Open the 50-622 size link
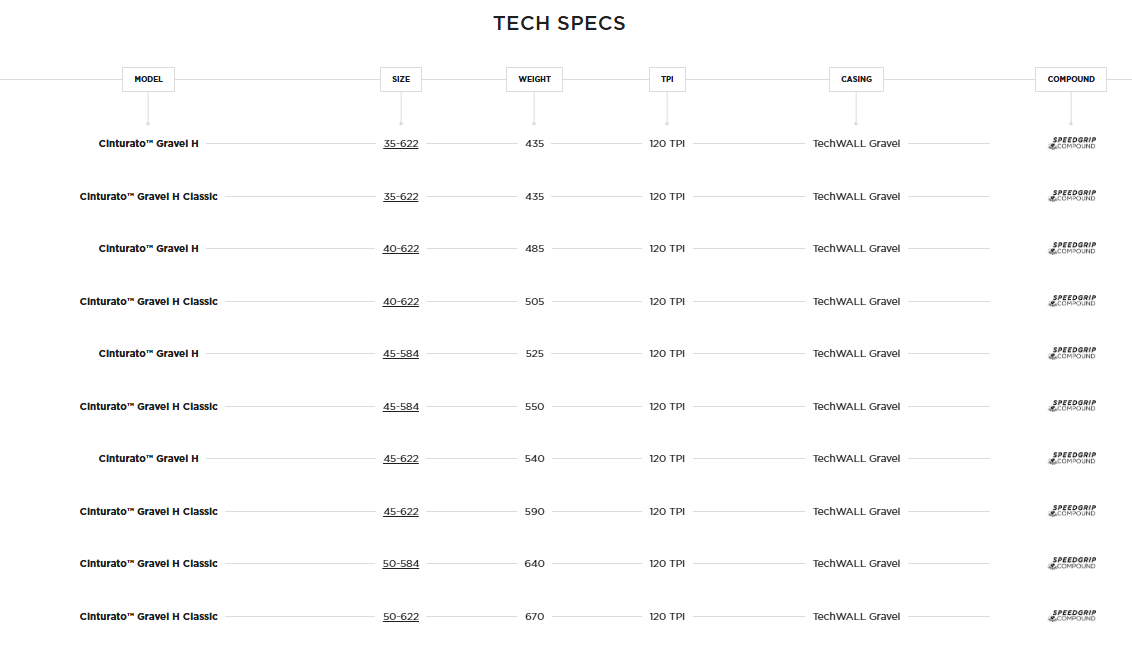1132x657 pixels. coord(401,617)
